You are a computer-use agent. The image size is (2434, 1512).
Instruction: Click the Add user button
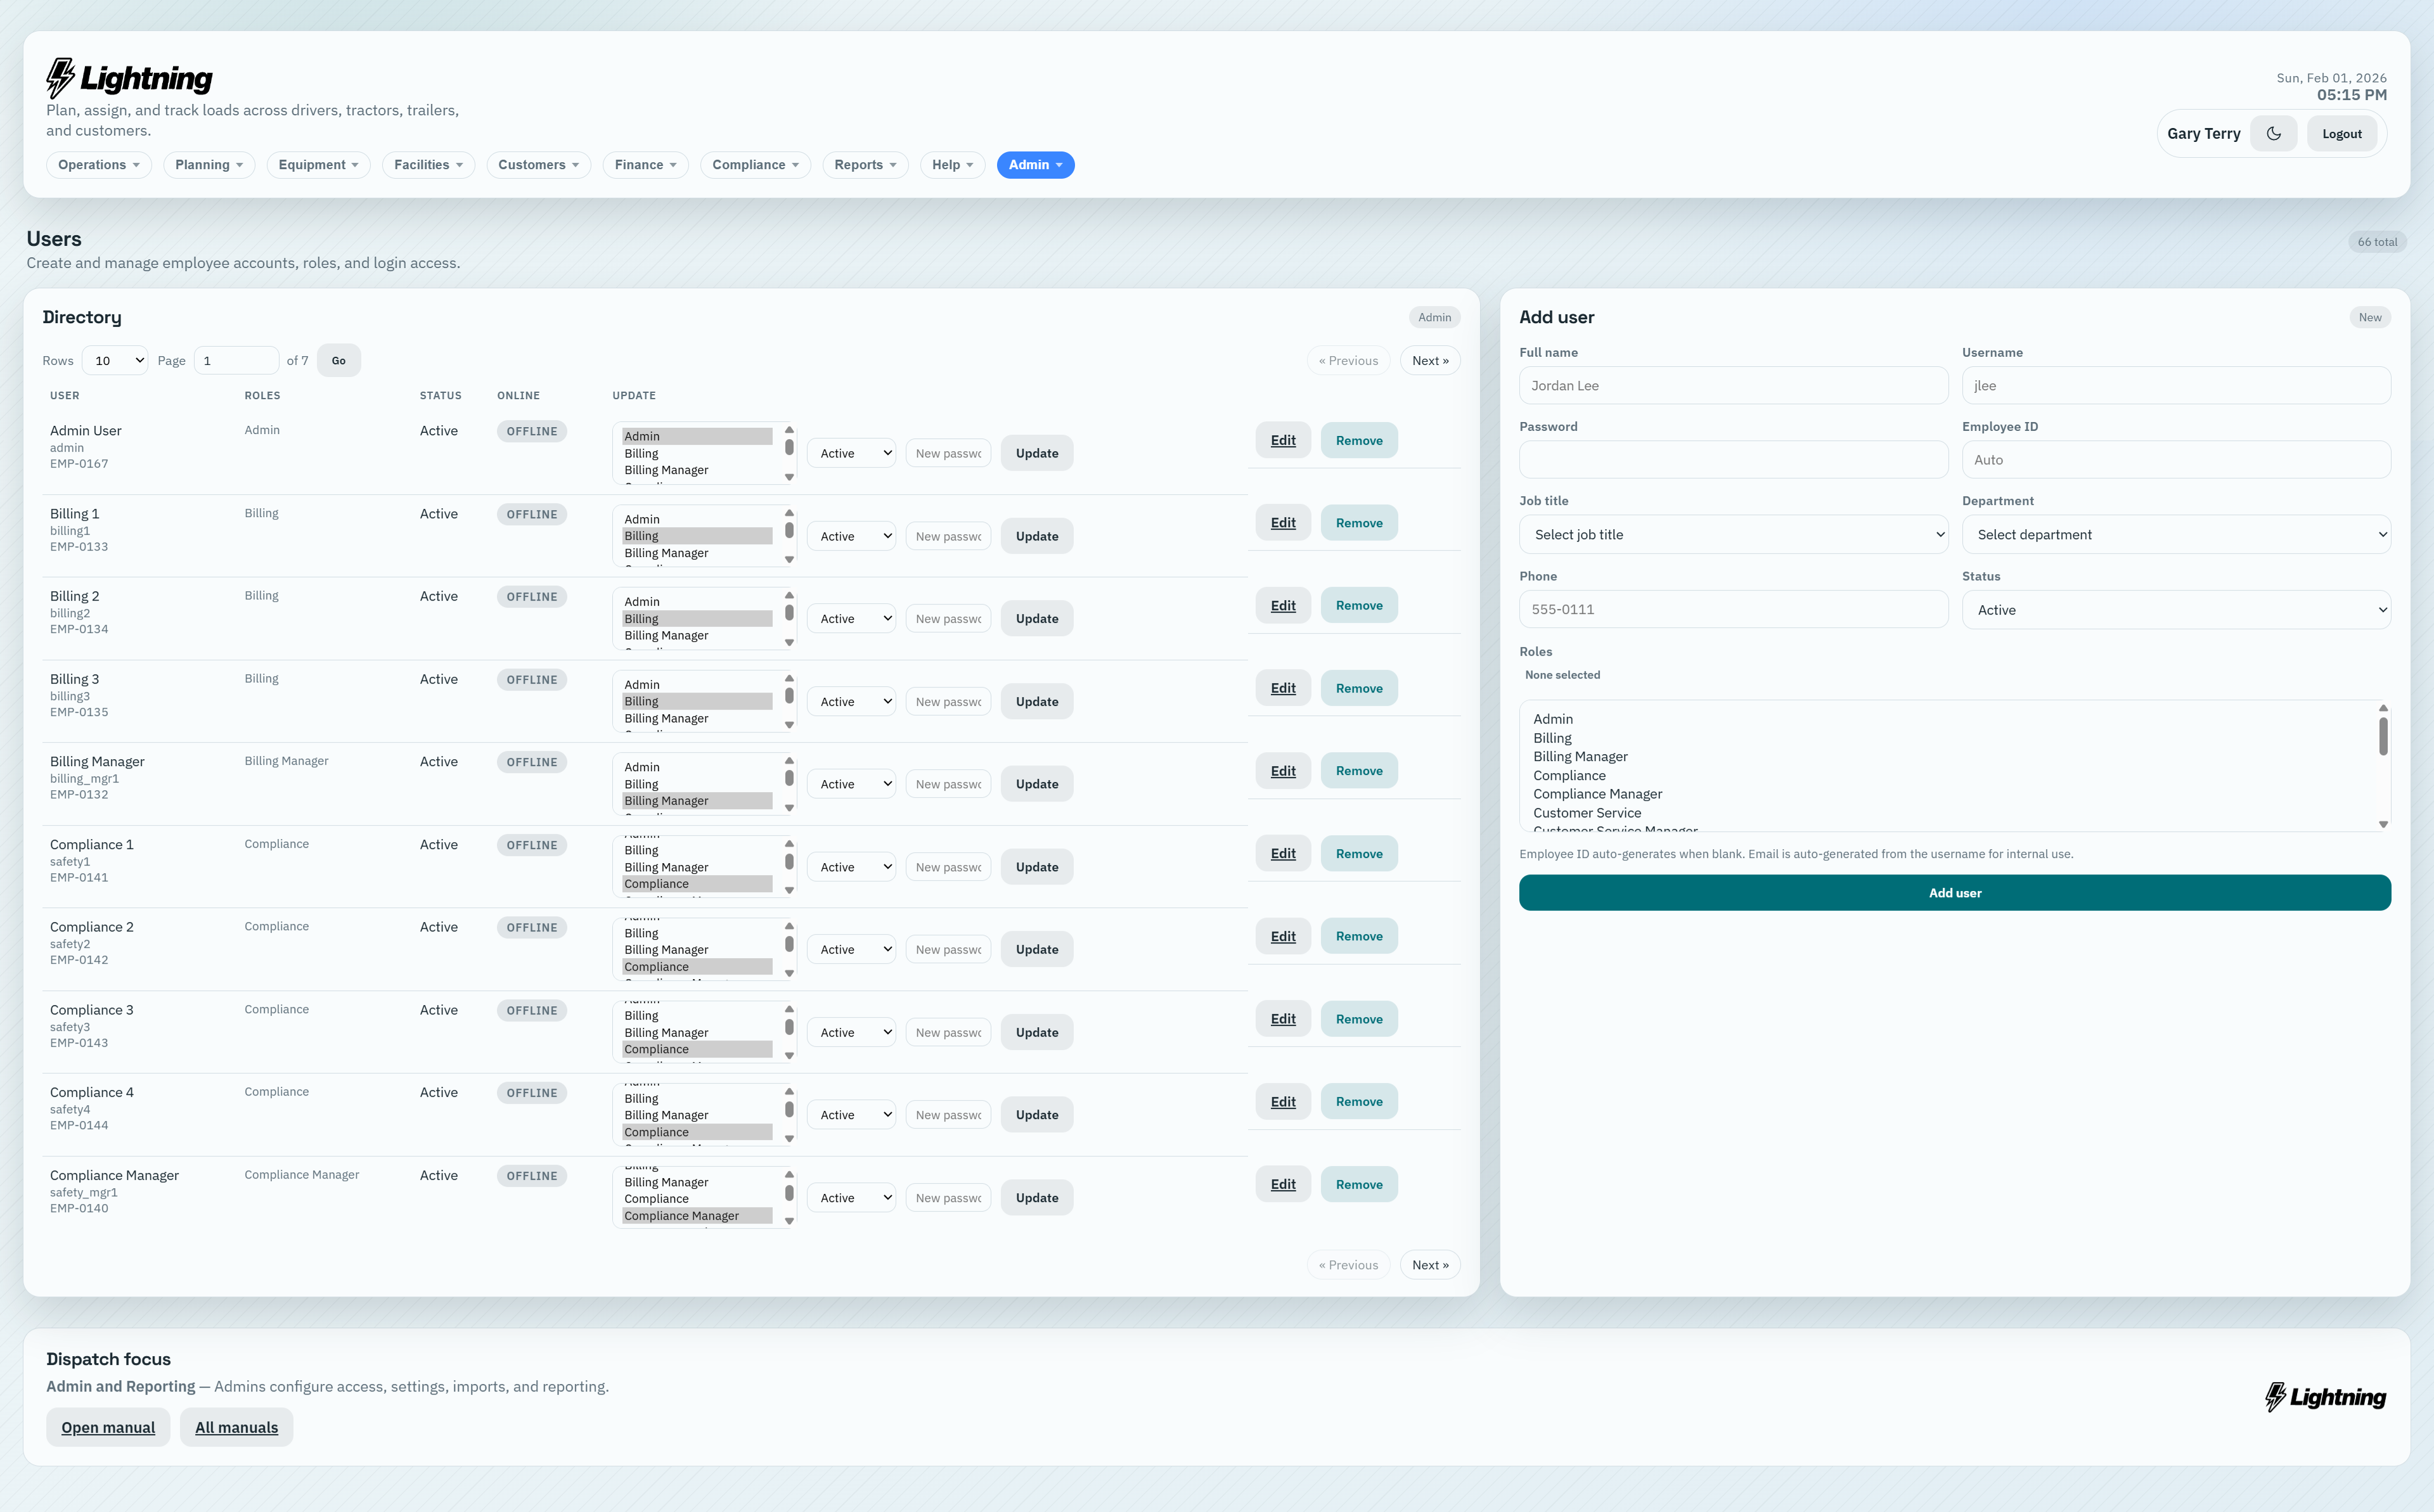point(1954,892)
